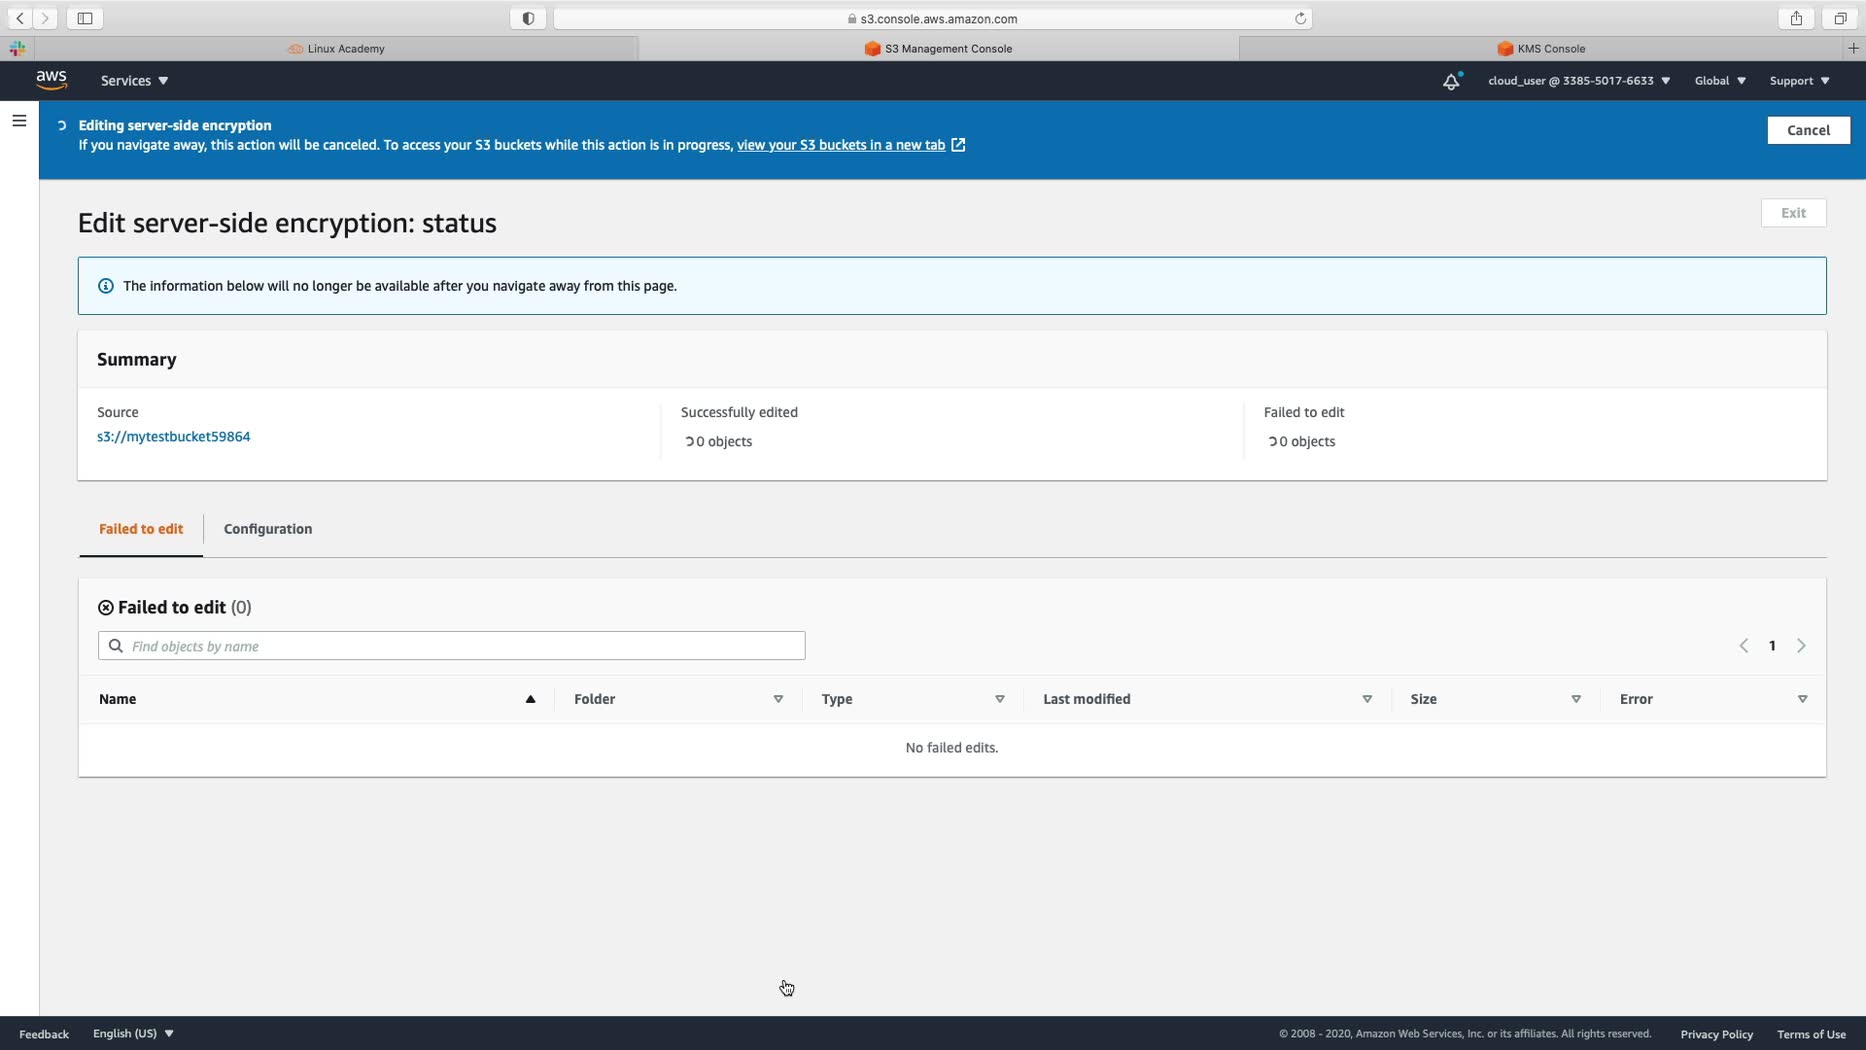The image size is (1866, 1050).
Task: Click the Failed to edit error icon
Action: click(106, 608)
